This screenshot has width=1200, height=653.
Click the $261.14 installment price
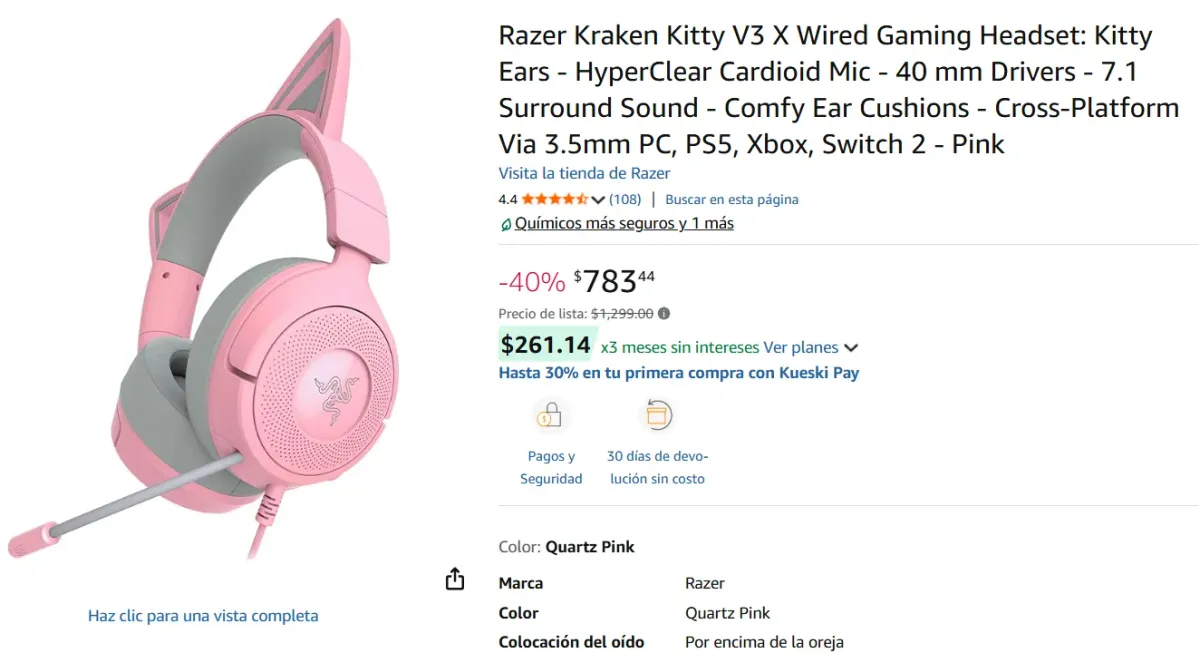(x=546, y=344)
